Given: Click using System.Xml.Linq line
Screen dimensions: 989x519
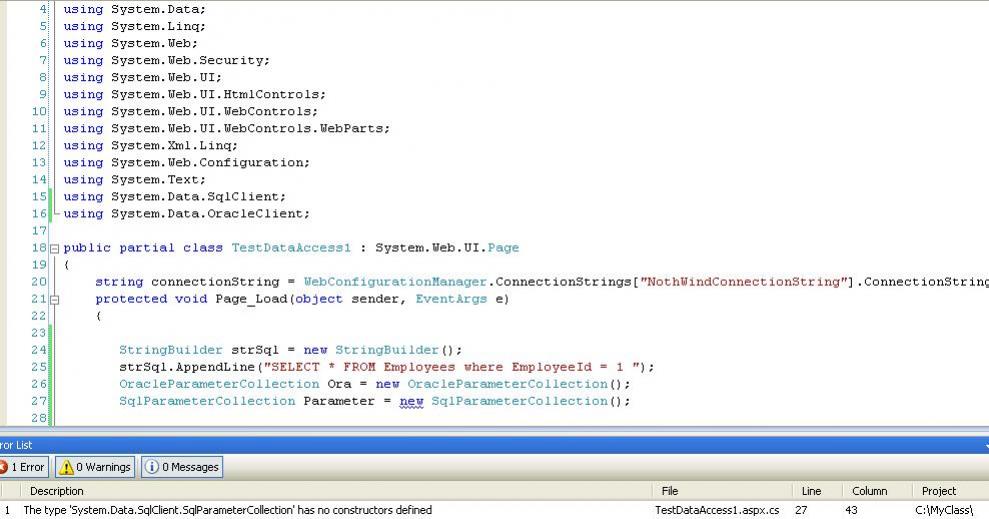Looking at the screenshot, I should [151, 146].
